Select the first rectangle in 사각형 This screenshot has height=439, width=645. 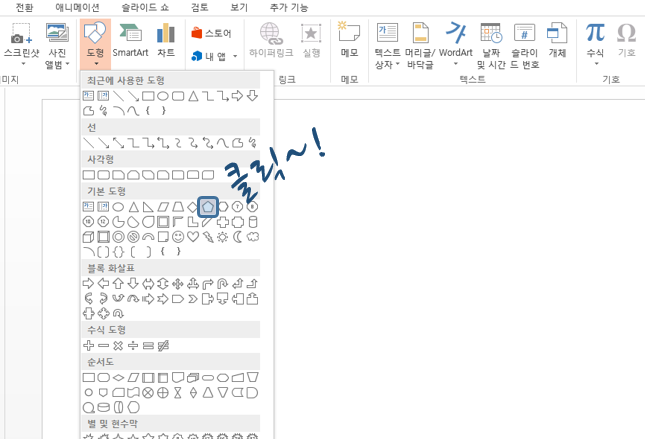pyautogui.click(x=88, y=175)
